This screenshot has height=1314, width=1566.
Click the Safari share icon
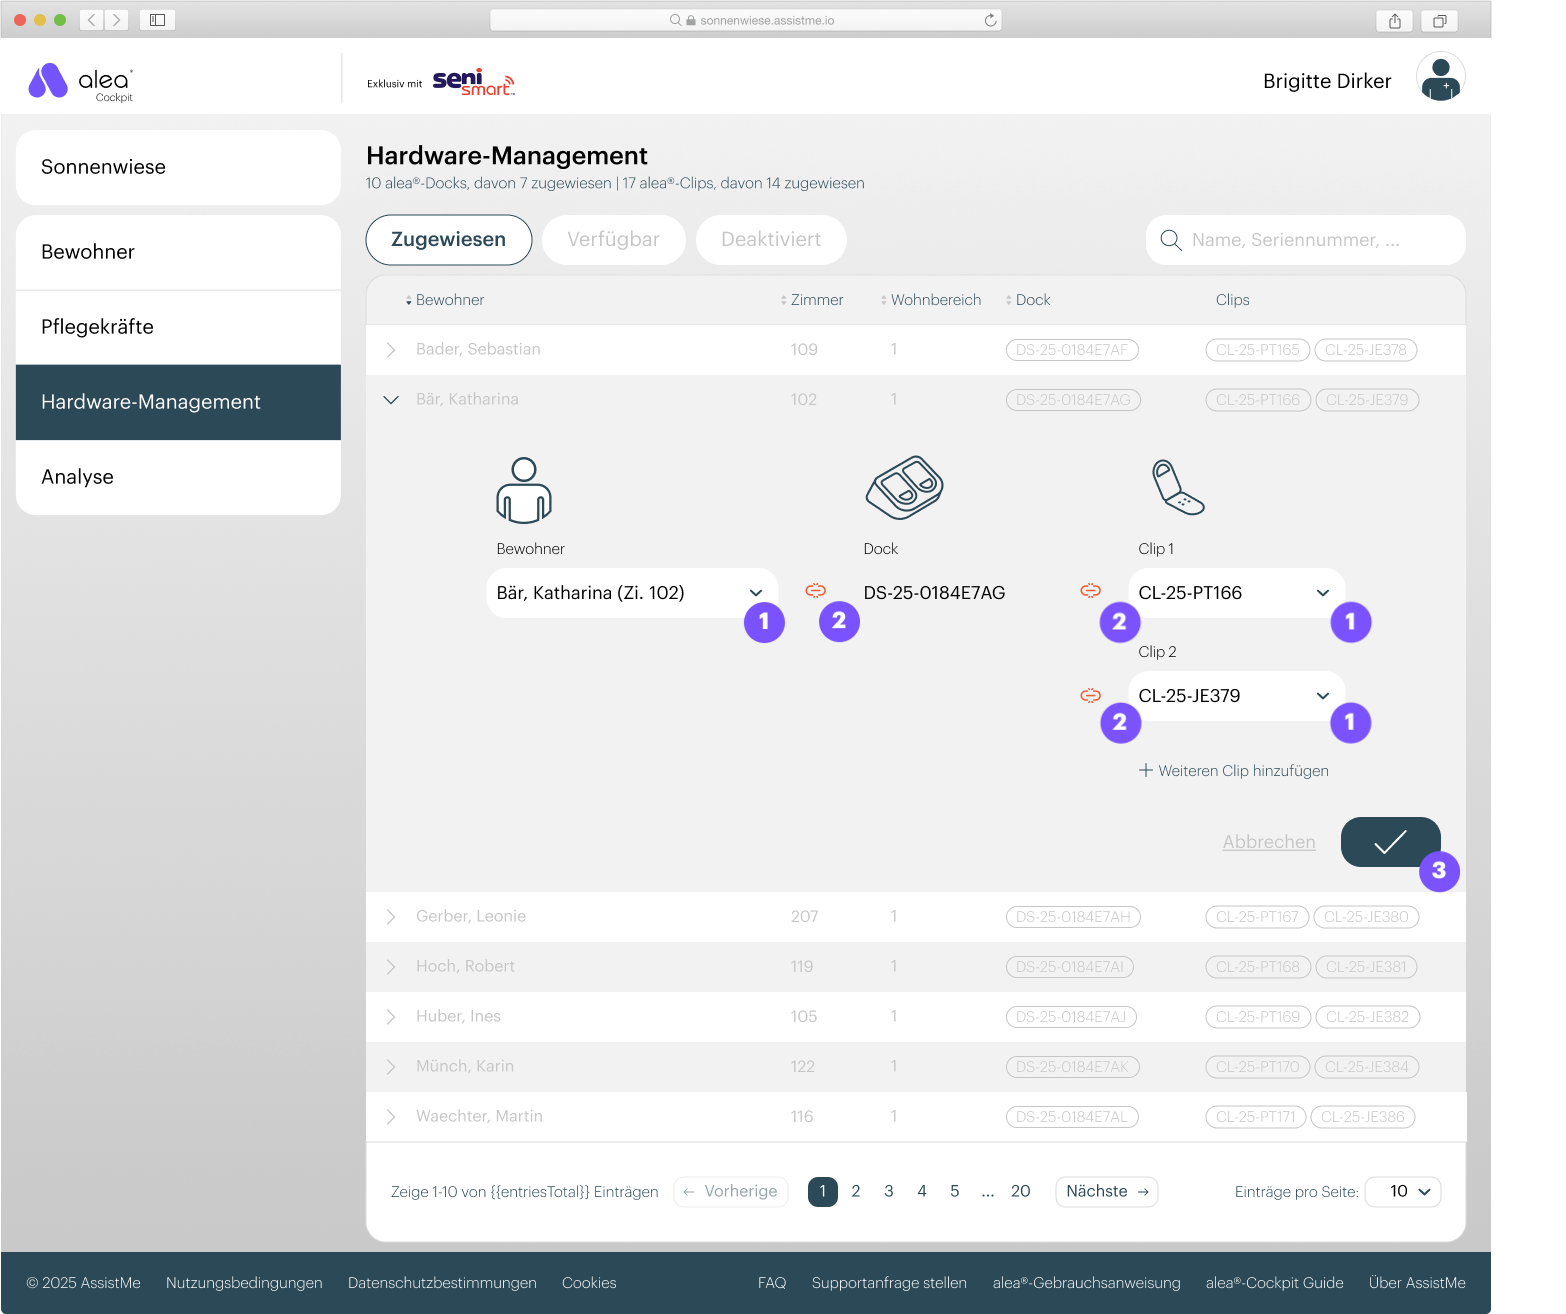(x=1394, y=20)
